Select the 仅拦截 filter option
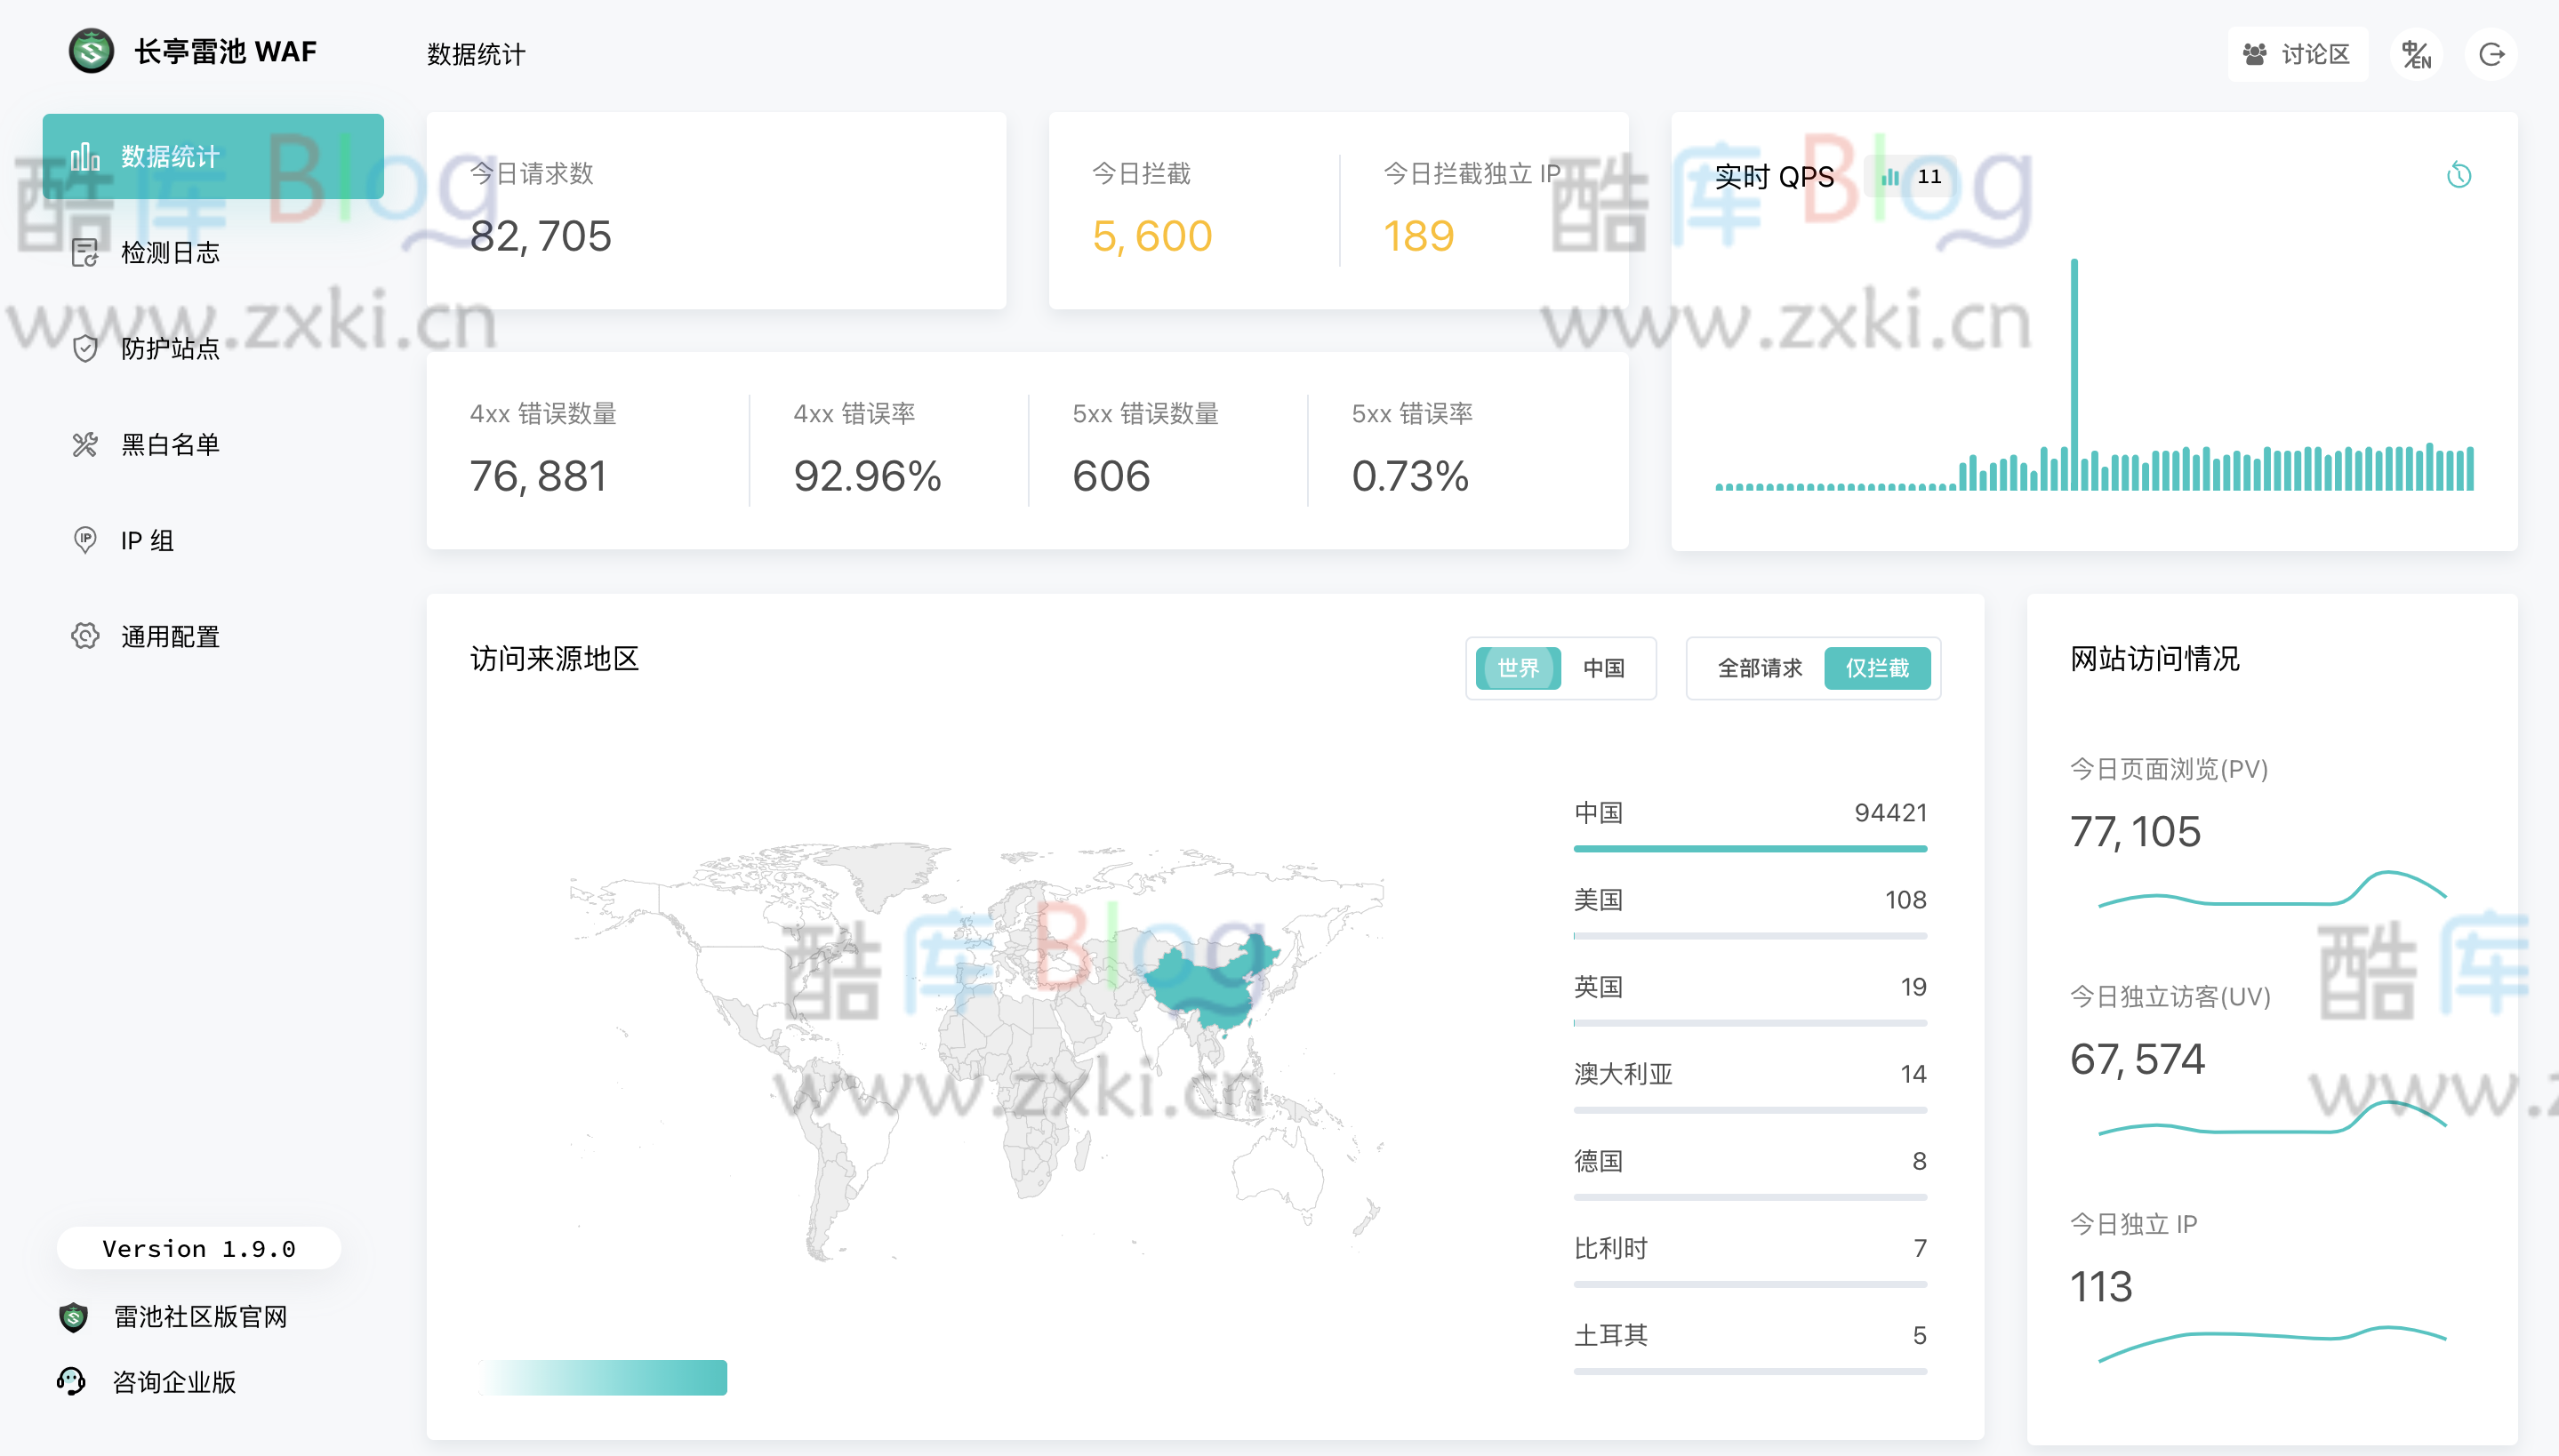 pos(1878,668)
